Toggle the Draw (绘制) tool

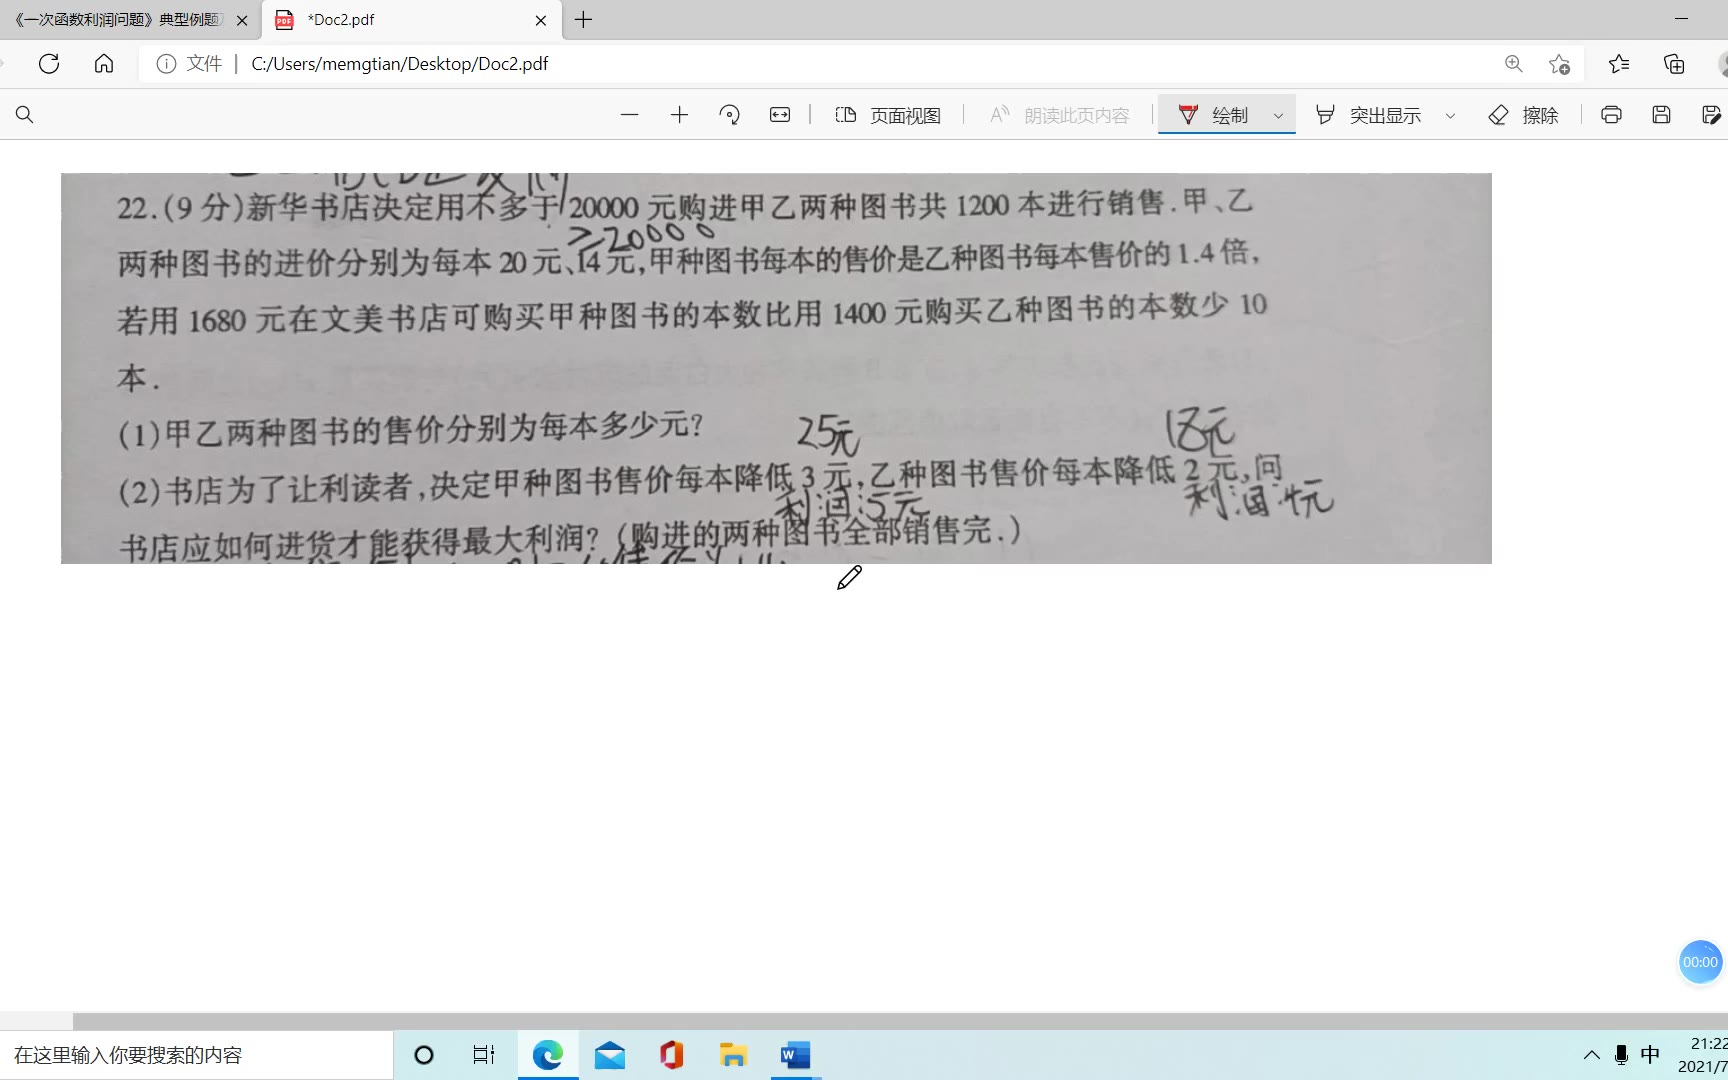pos(1214,115)
